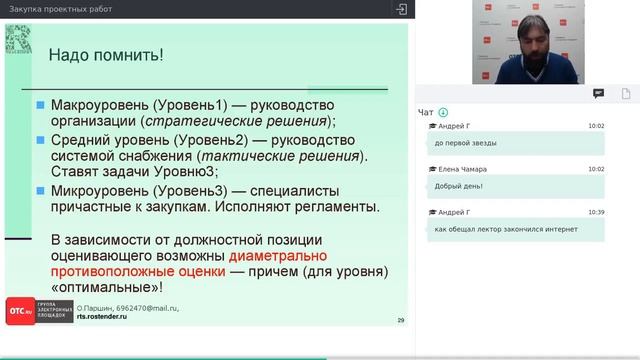Click the 'Закупка проектных работ' title
The image size is (640, 360).
tap(60, 9)
